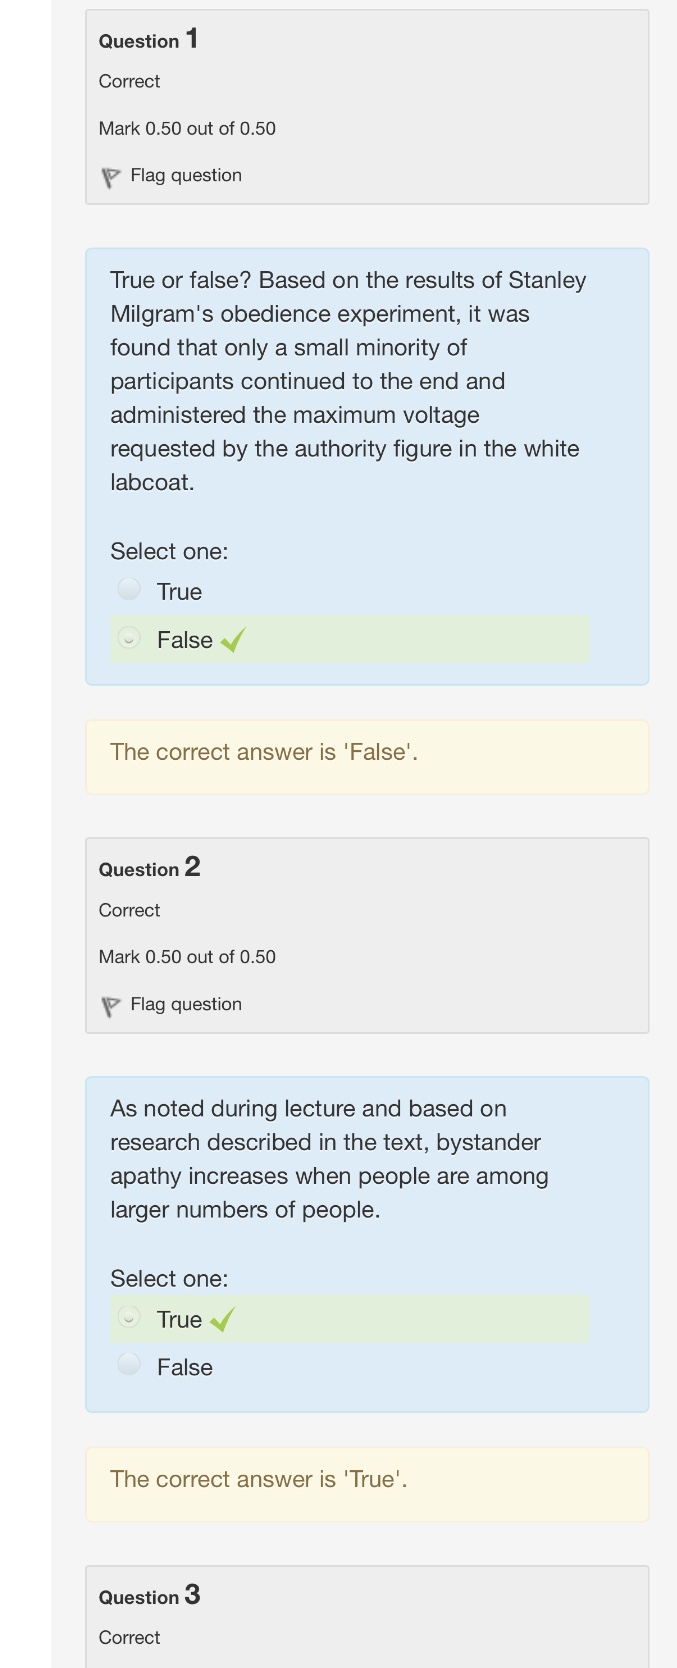Click the green checkmark beside the True answer
The width and height of the screenshot is (677, 1668).
[222, 1320]
